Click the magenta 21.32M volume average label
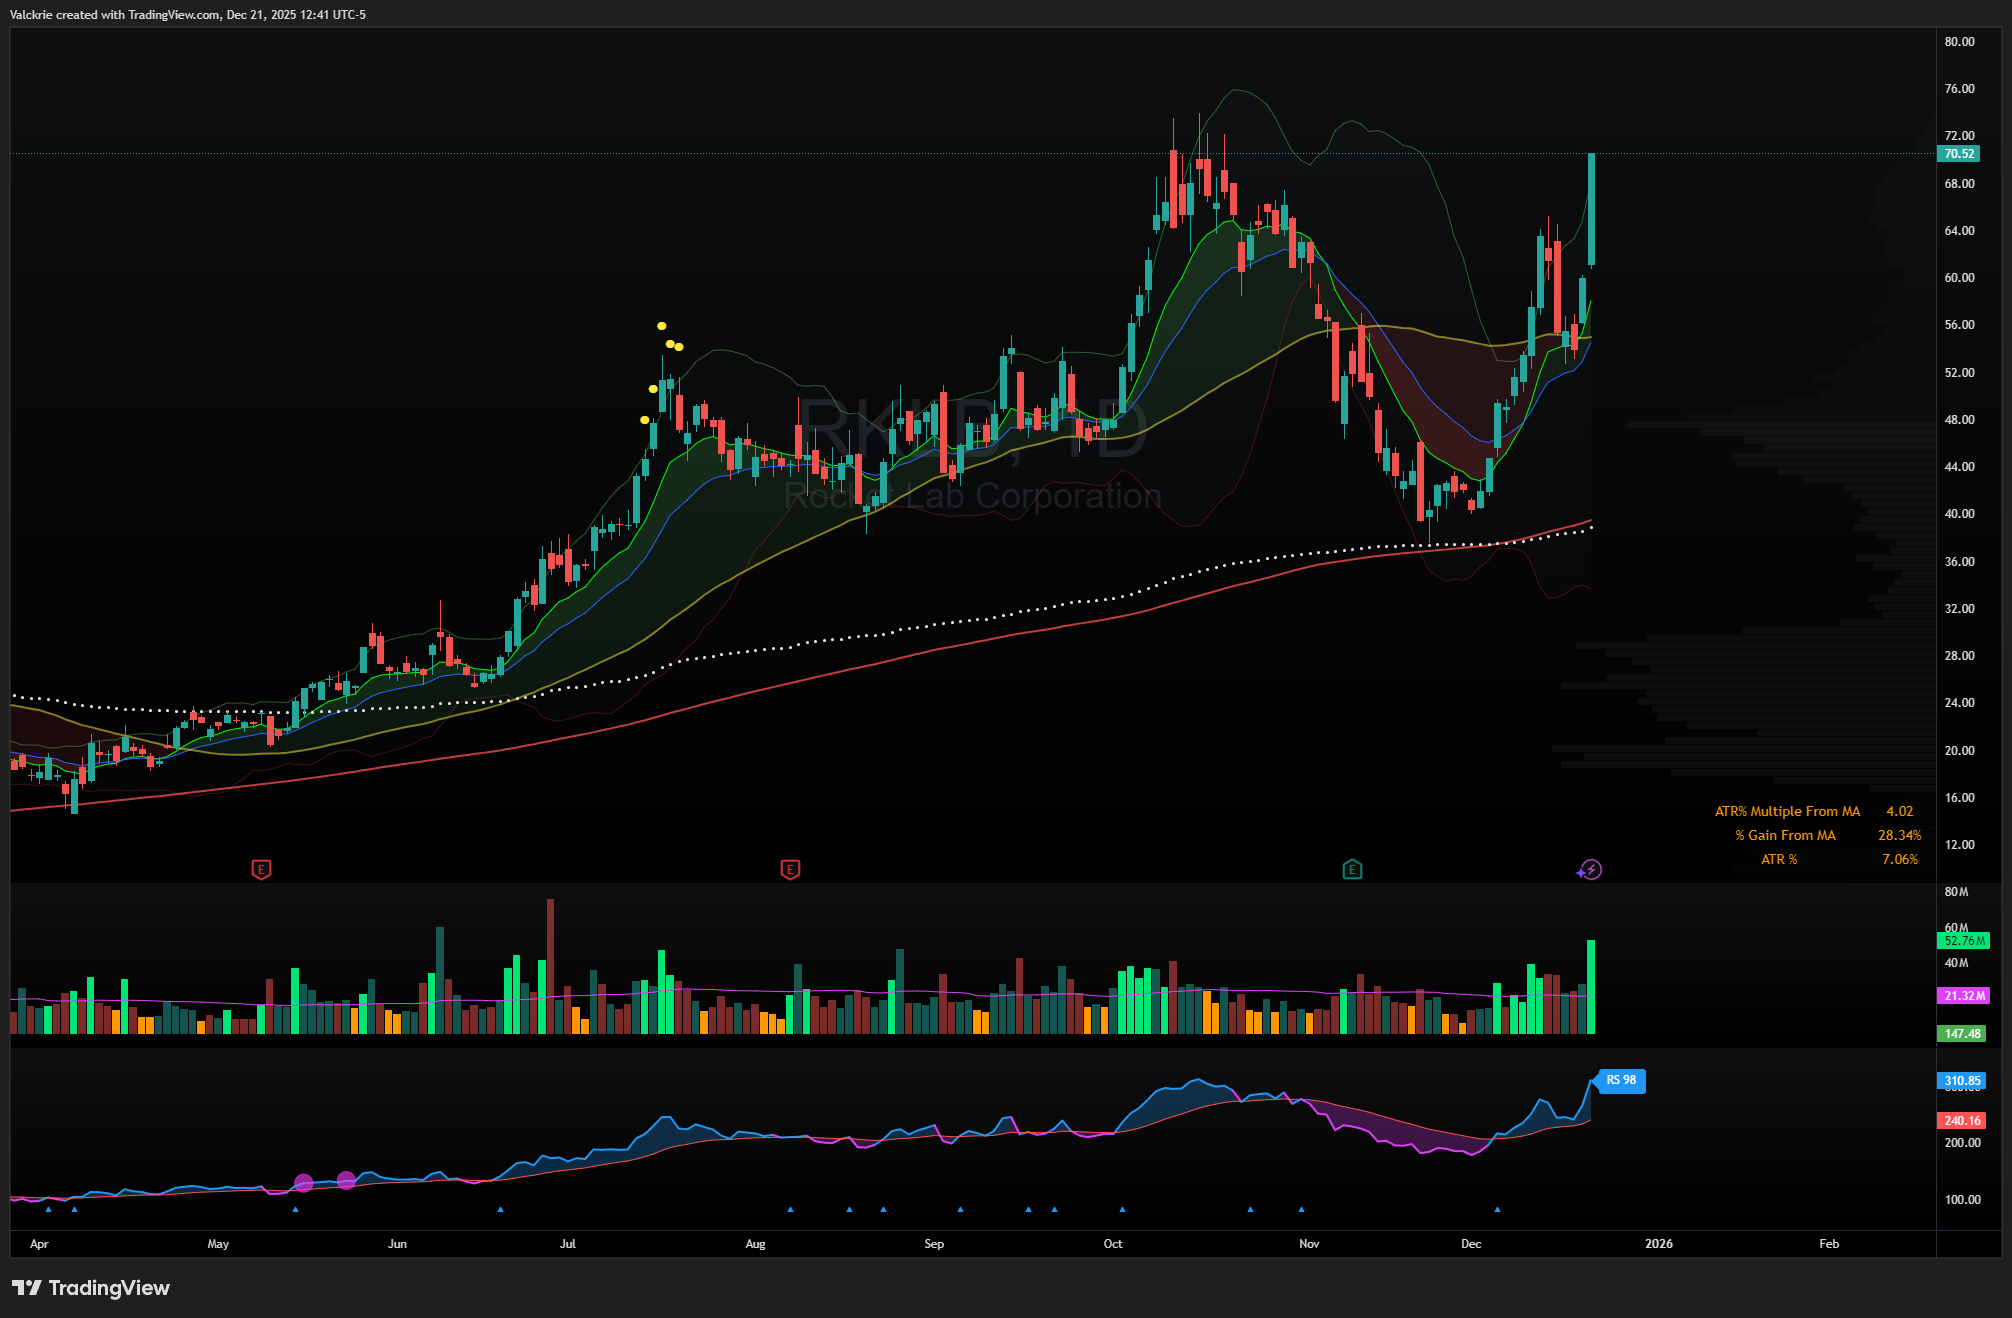Viewport: 2012px width, 1318px height. point(1963,996)
